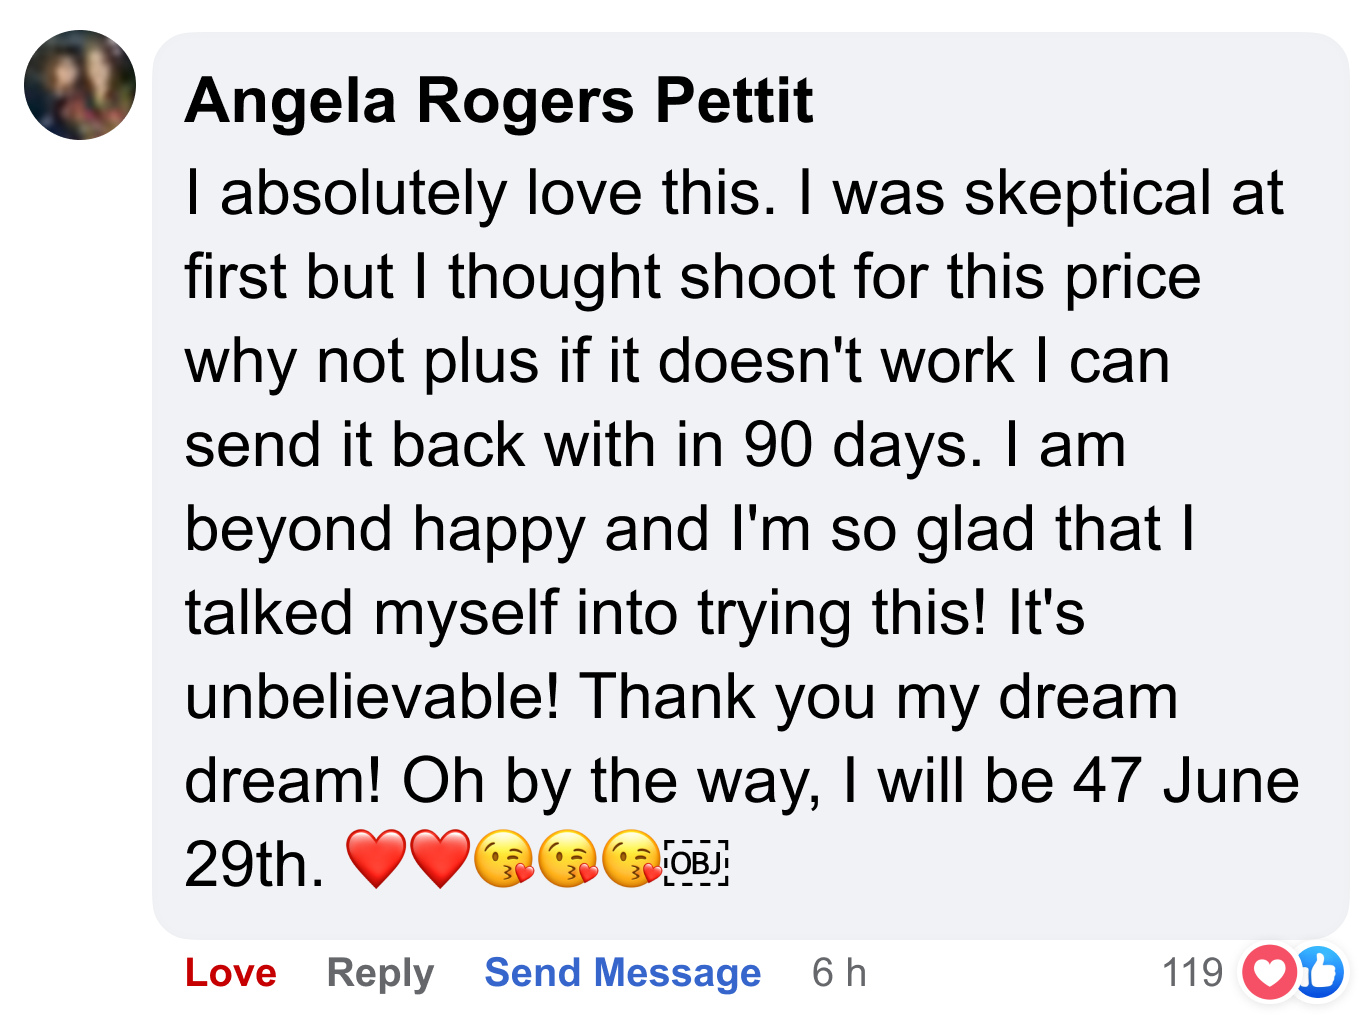Reply to Angela's comment
The image size is (1368, 1030).
380,973
